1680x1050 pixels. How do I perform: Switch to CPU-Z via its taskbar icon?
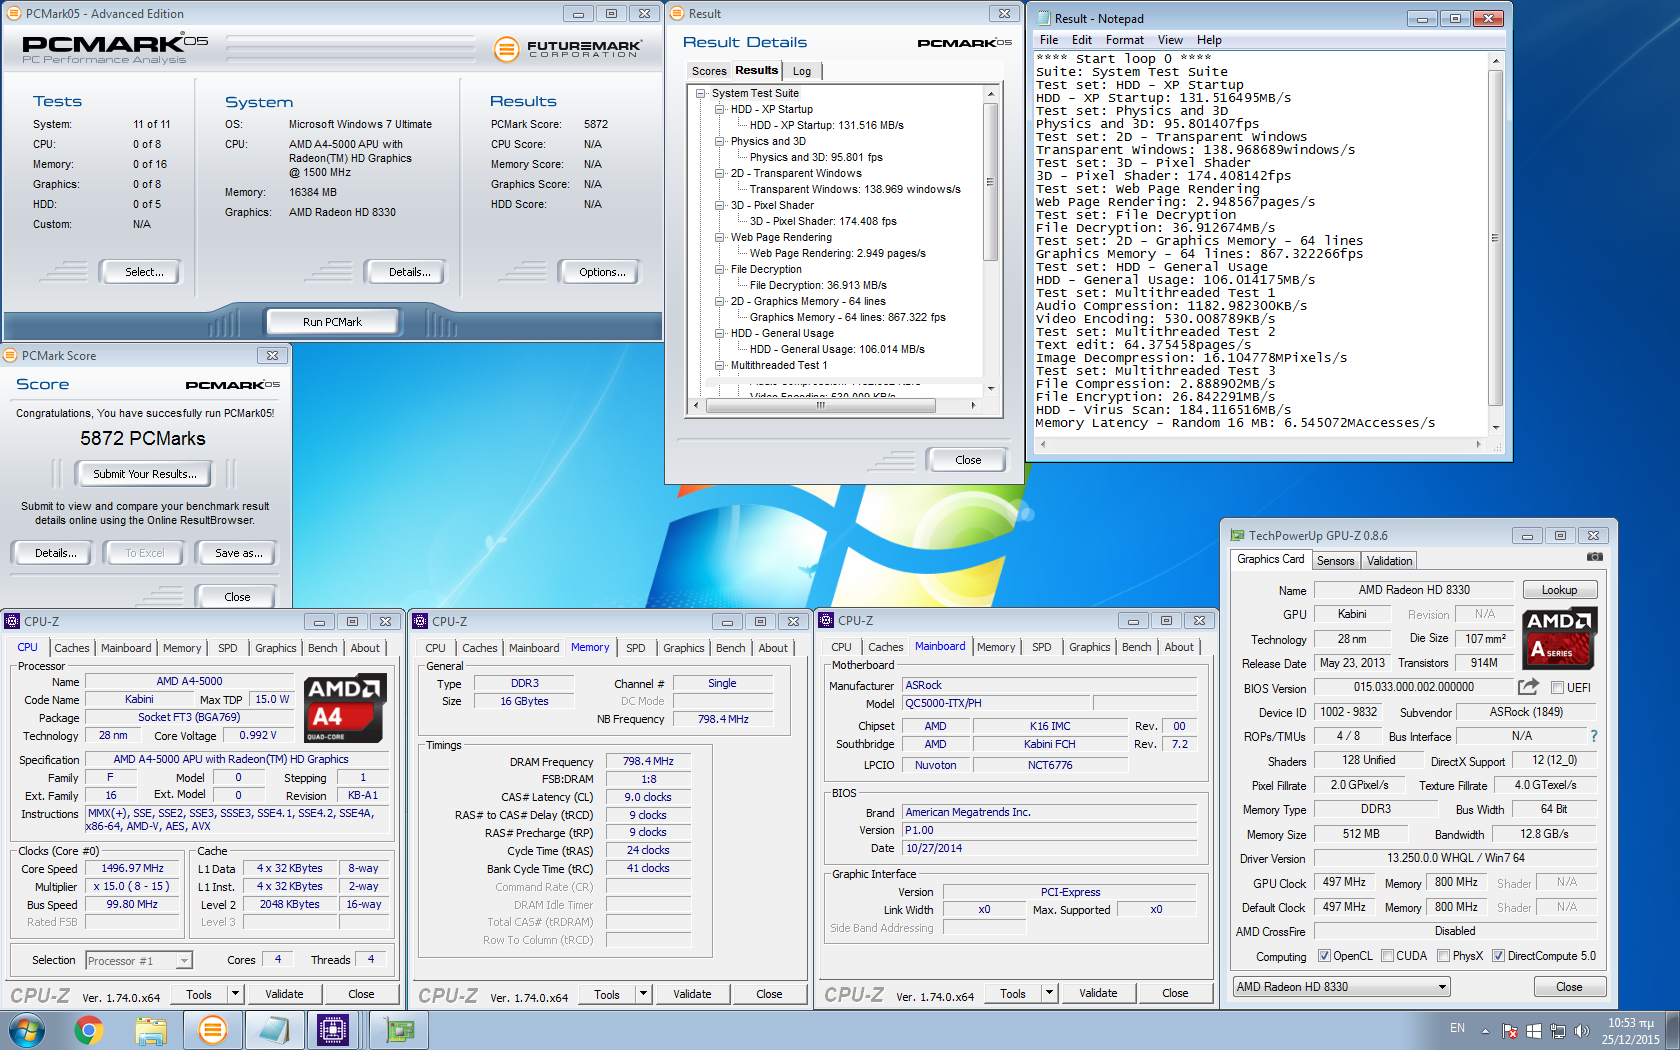pyautogui.click(x=332, y=1030)
